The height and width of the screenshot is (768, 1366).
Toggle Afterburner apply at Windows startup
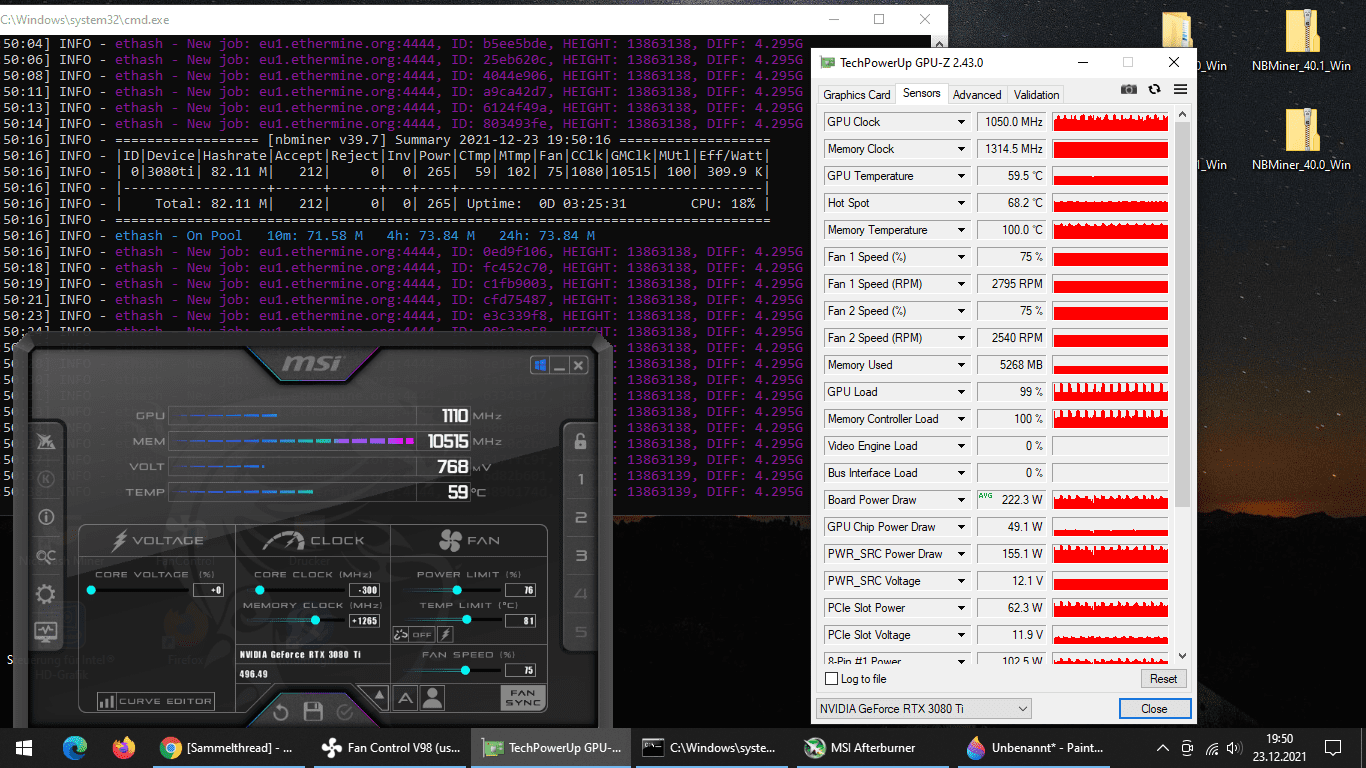(x=540, y=366)
